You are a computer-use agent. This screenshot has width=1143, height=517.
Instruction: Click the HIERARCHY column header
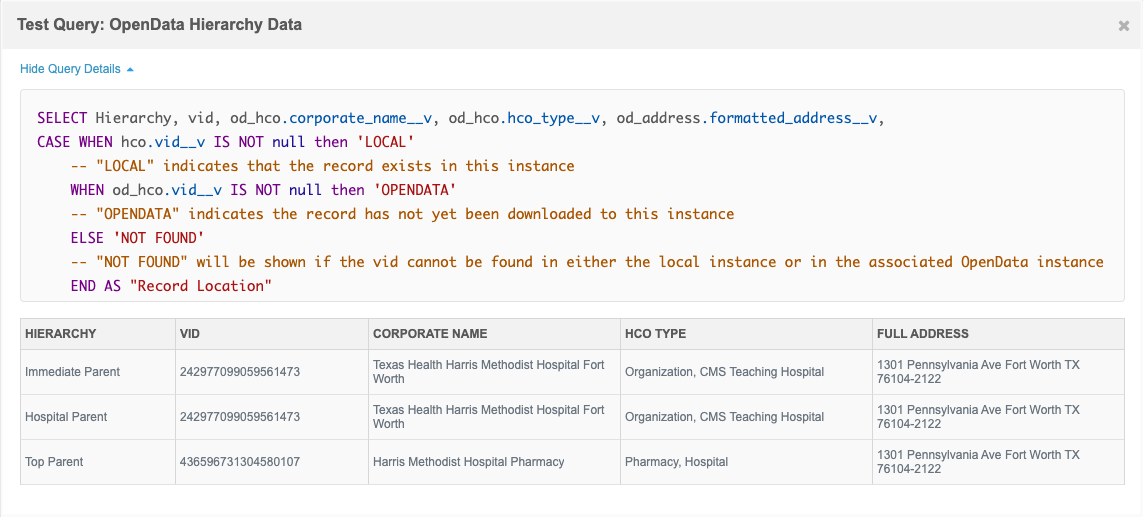tap(61, 334)
